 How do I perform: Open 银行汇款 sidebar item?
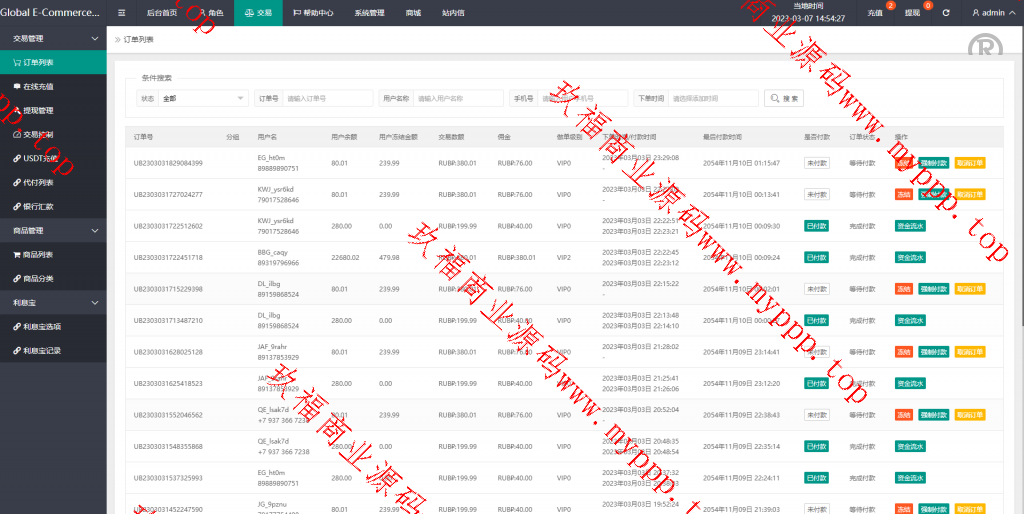[x=38, y=206]
